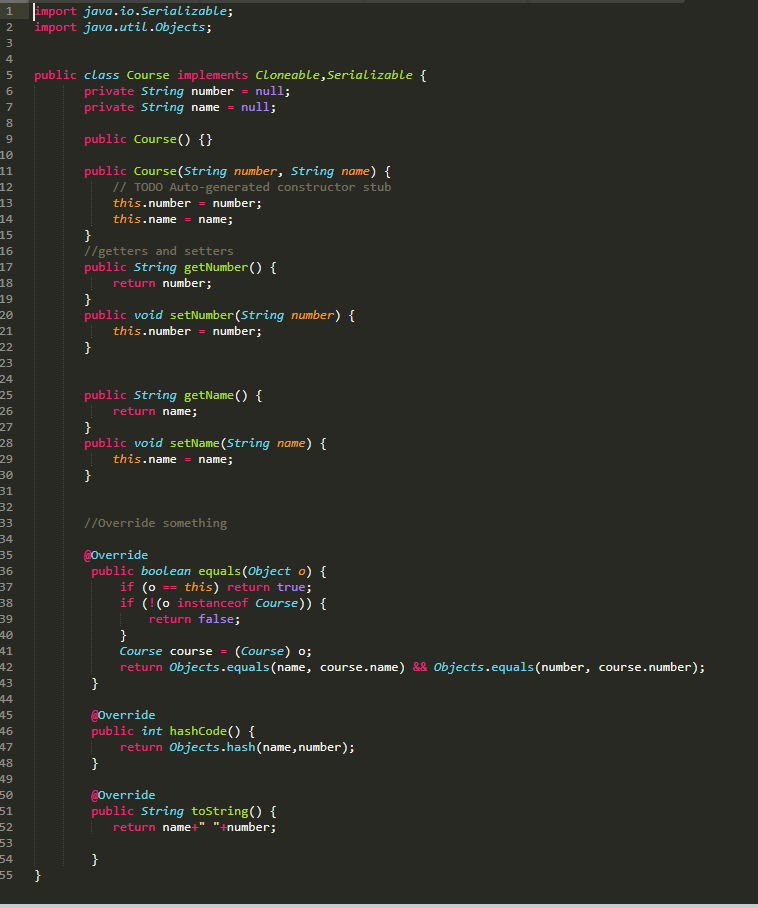Place cursor on 'private String name = null;'

click(x=180, y=107)
